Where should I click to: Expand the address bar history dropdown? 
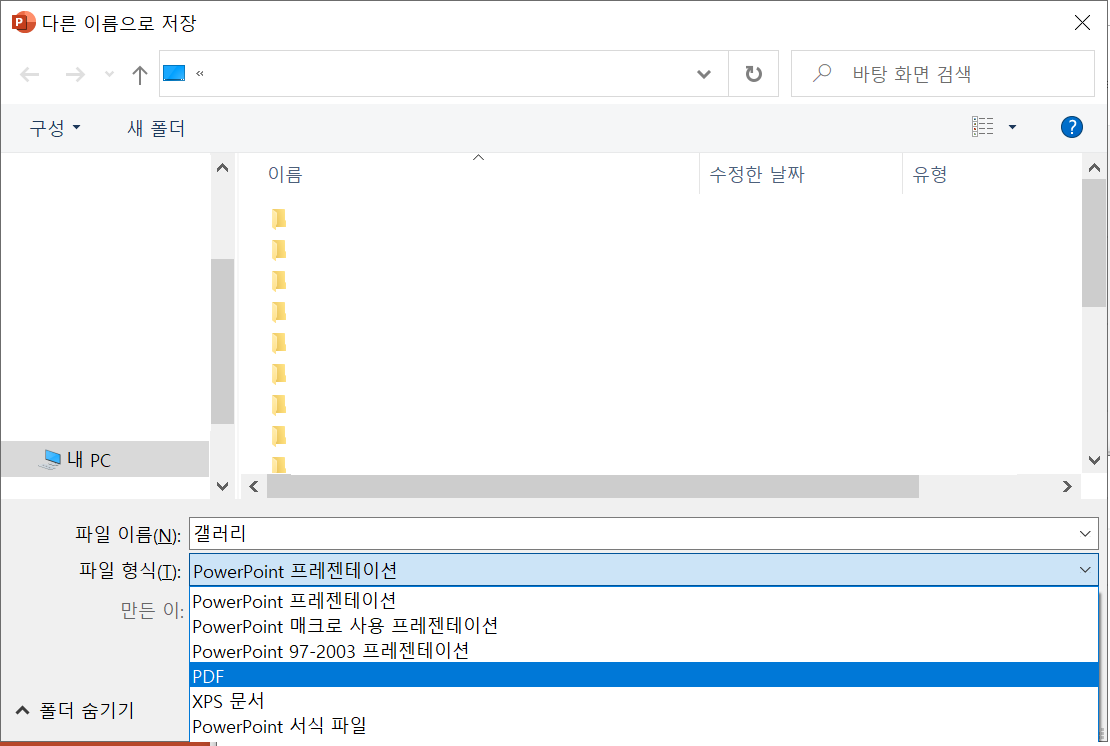(704, 74)
